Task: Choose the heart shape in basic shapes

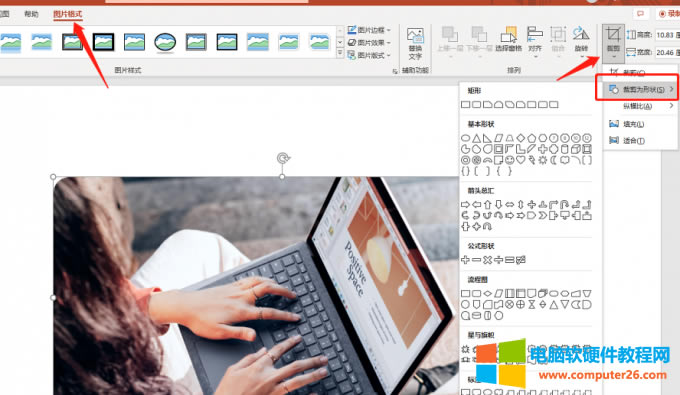Action: coord(520,160)
